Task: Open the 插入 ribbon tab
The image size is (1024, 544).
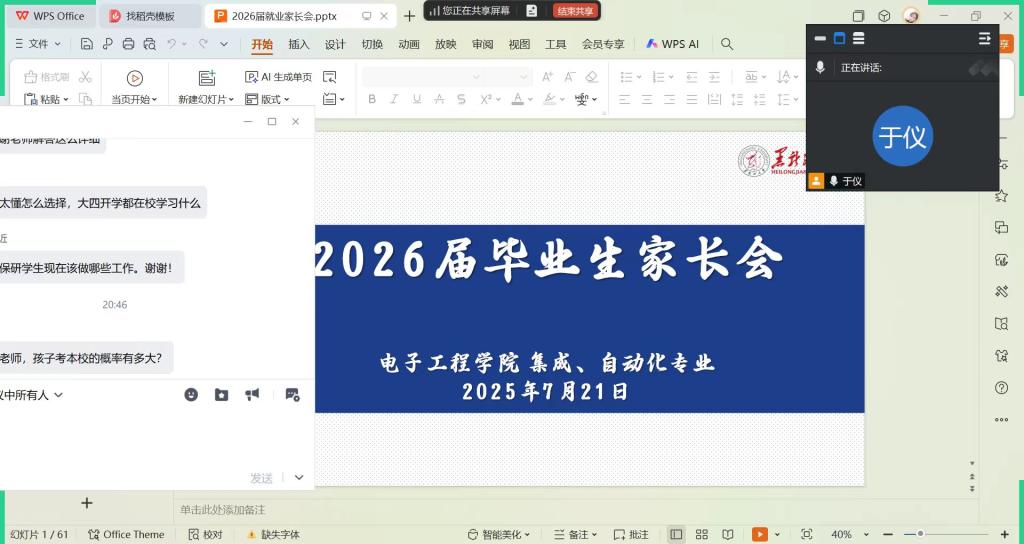Action: pos(299,44)
